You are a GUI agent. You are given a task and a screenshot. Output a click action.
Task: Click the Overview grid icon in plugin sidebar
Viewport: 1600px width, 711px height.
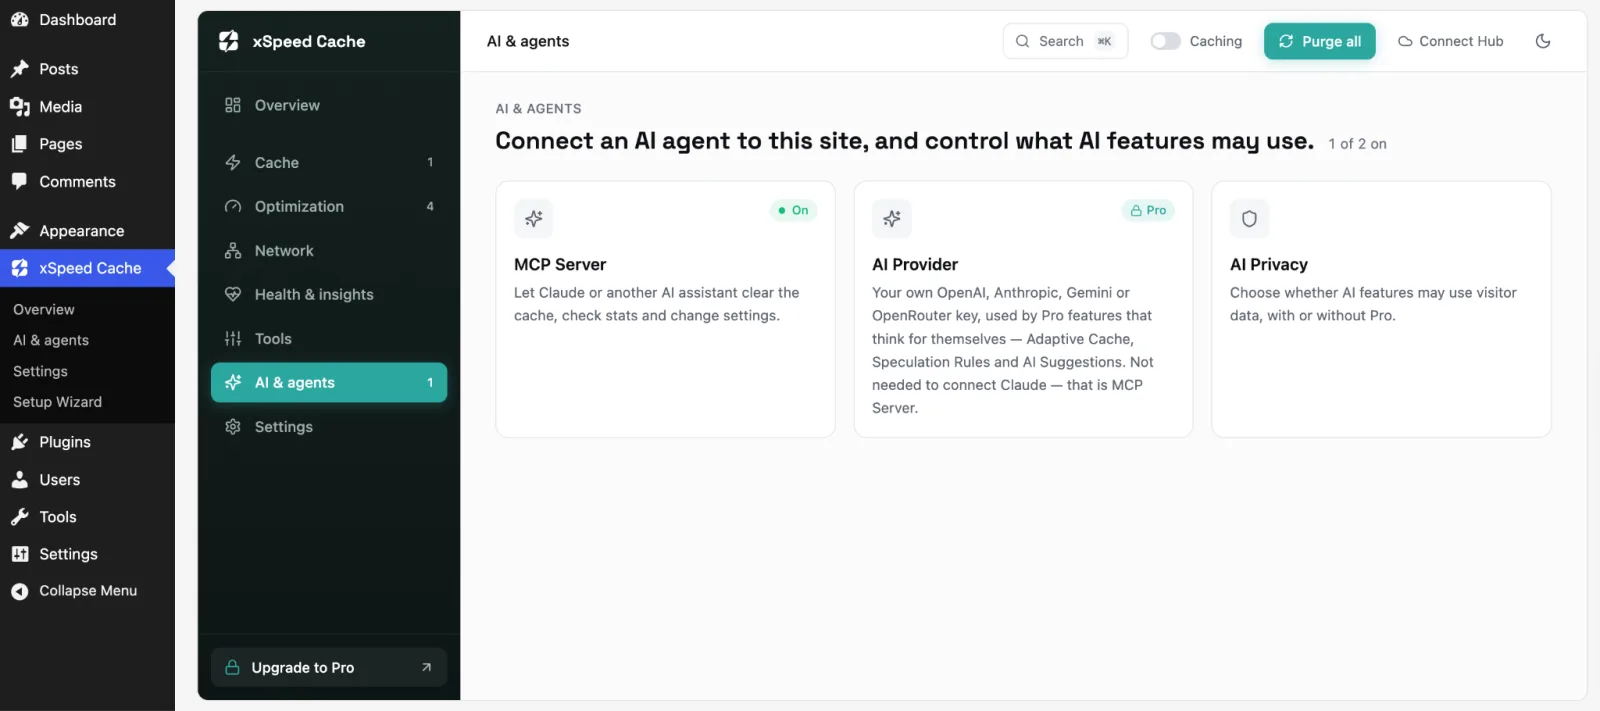click(233, 105)
